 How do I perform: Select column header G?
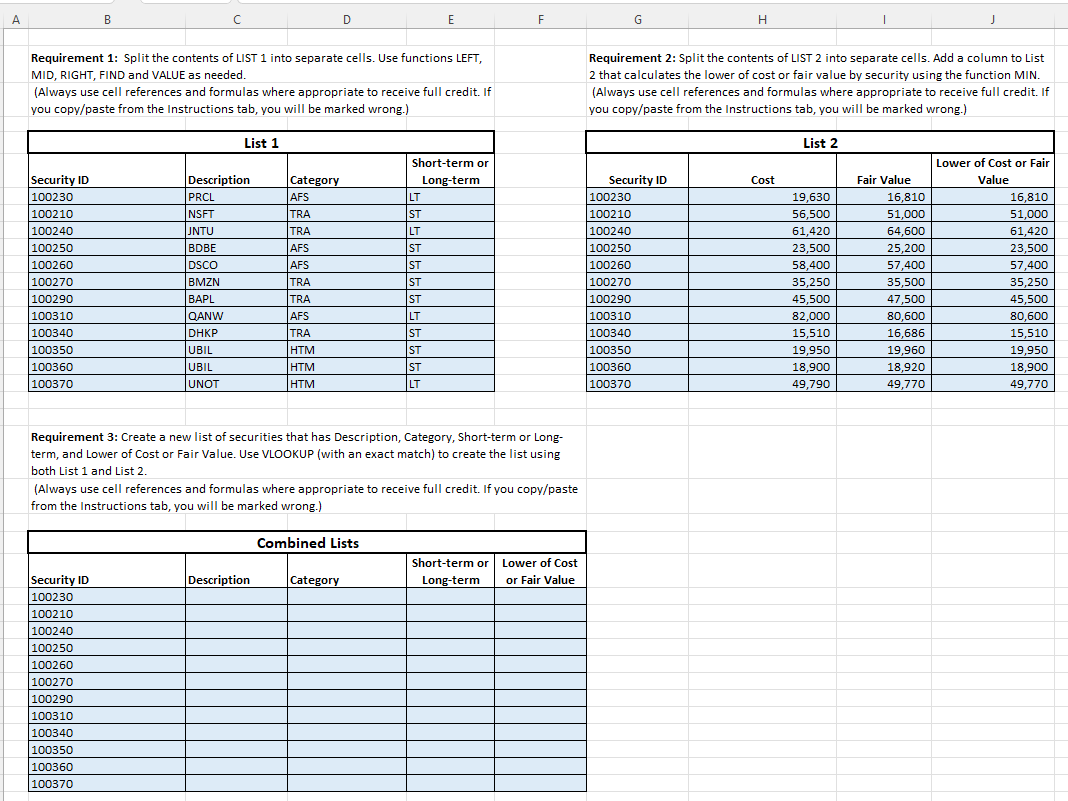coord(637,18)
